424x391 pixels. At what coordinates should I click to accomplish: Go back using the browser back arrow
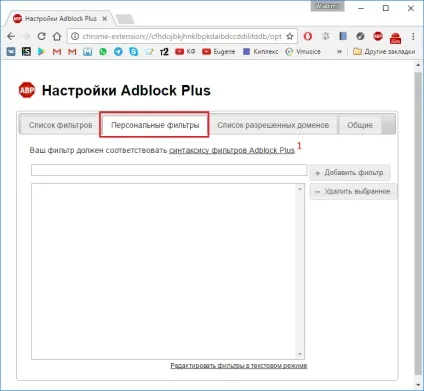pyautogui.click(x=11, y=36)
